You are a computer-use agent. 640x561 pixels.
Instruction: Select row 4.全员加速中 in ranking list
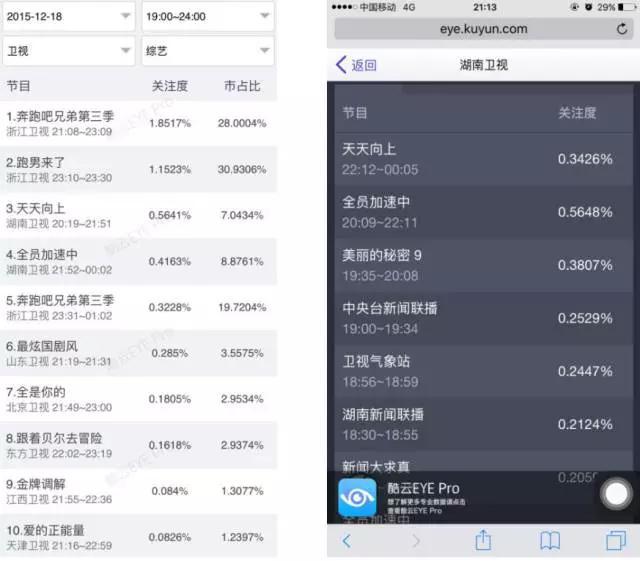[x=138, y=261]
